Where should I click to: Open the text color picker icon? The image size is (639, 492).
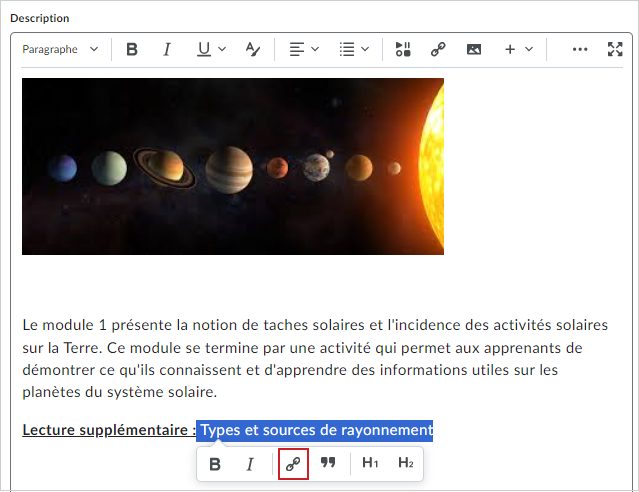coord(253,49)
